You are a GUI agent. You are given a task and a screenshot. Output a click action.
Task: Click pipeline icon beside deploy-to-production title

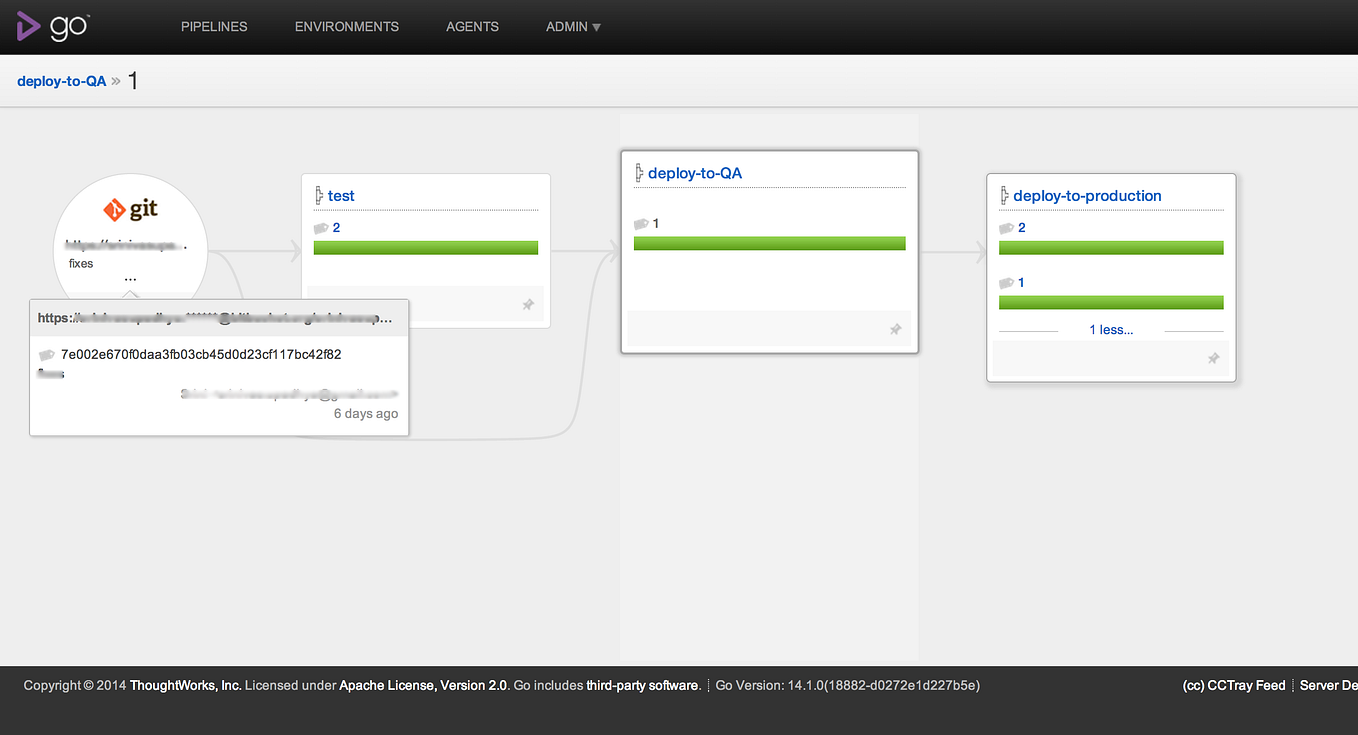1004,196
